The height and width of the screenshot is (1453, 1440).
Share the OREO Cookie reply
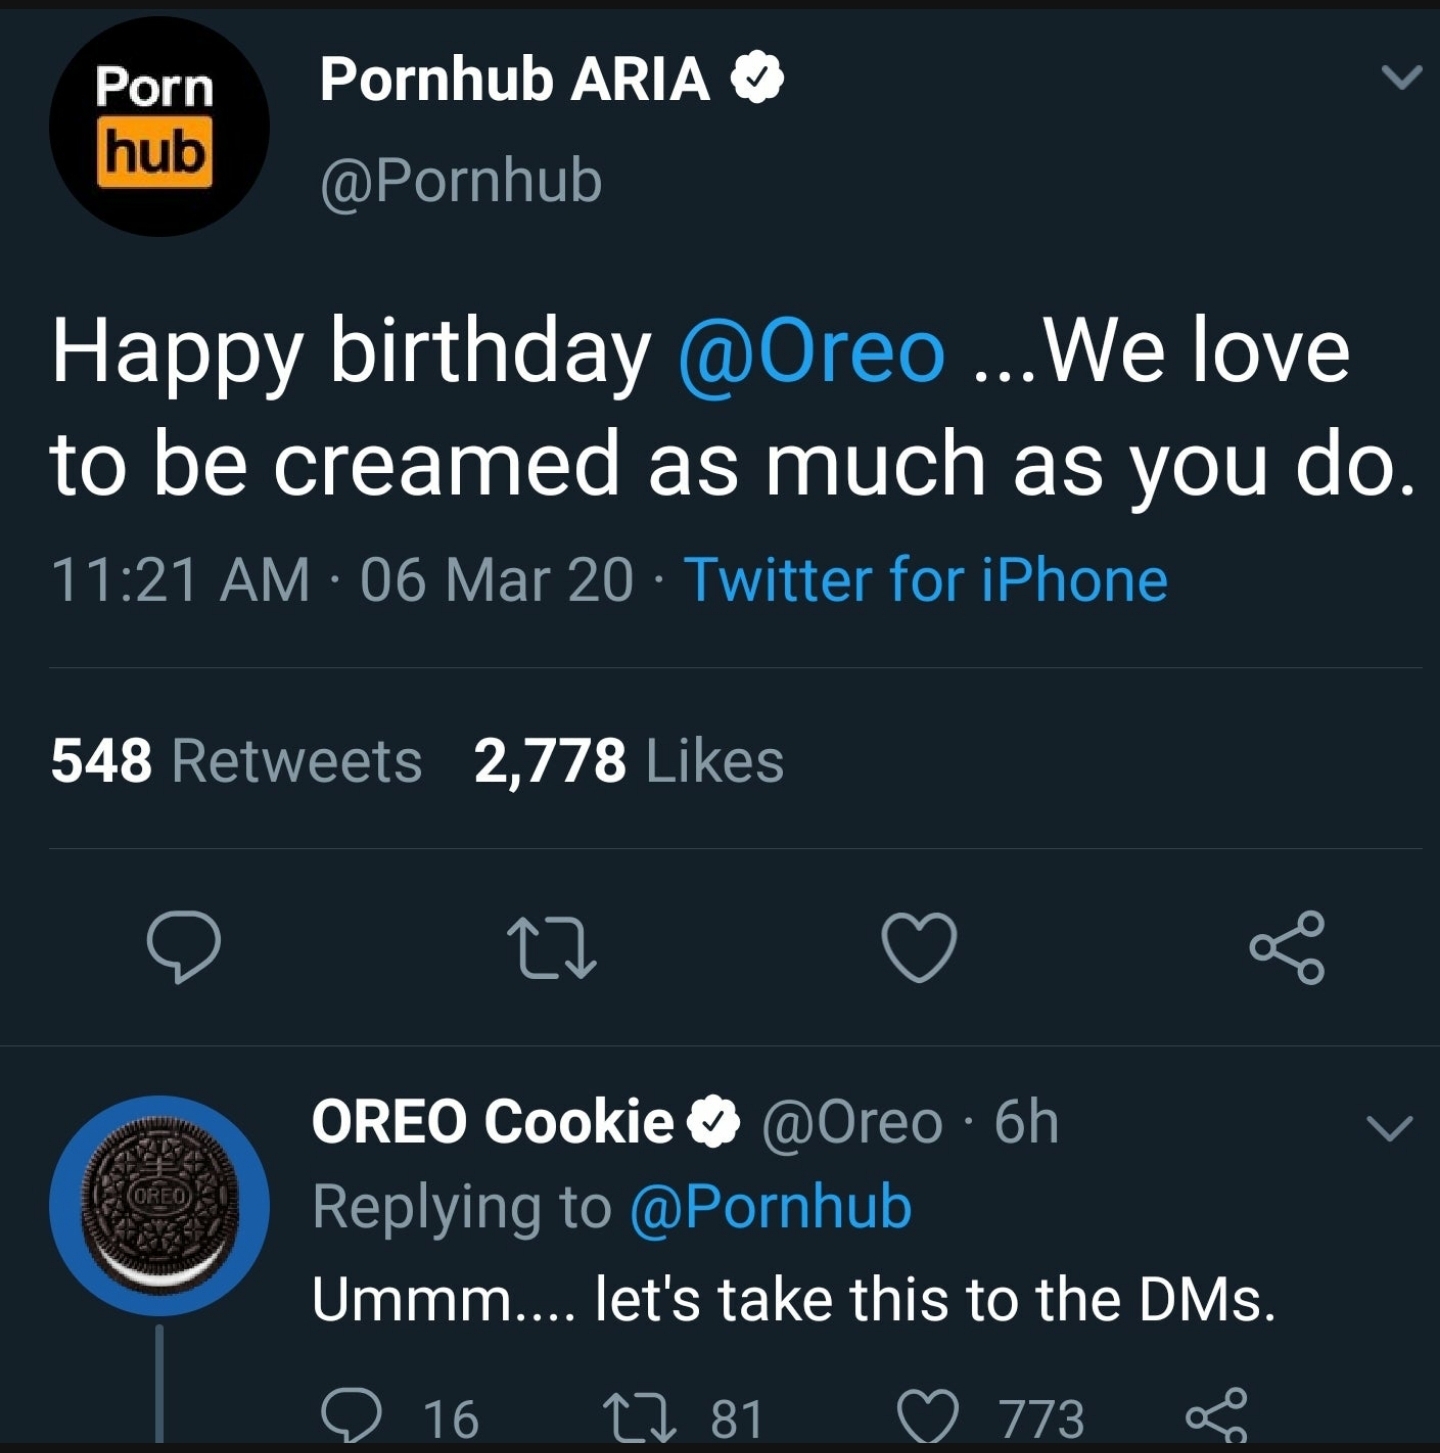pyautogui.click(x=1216, y=1415)
